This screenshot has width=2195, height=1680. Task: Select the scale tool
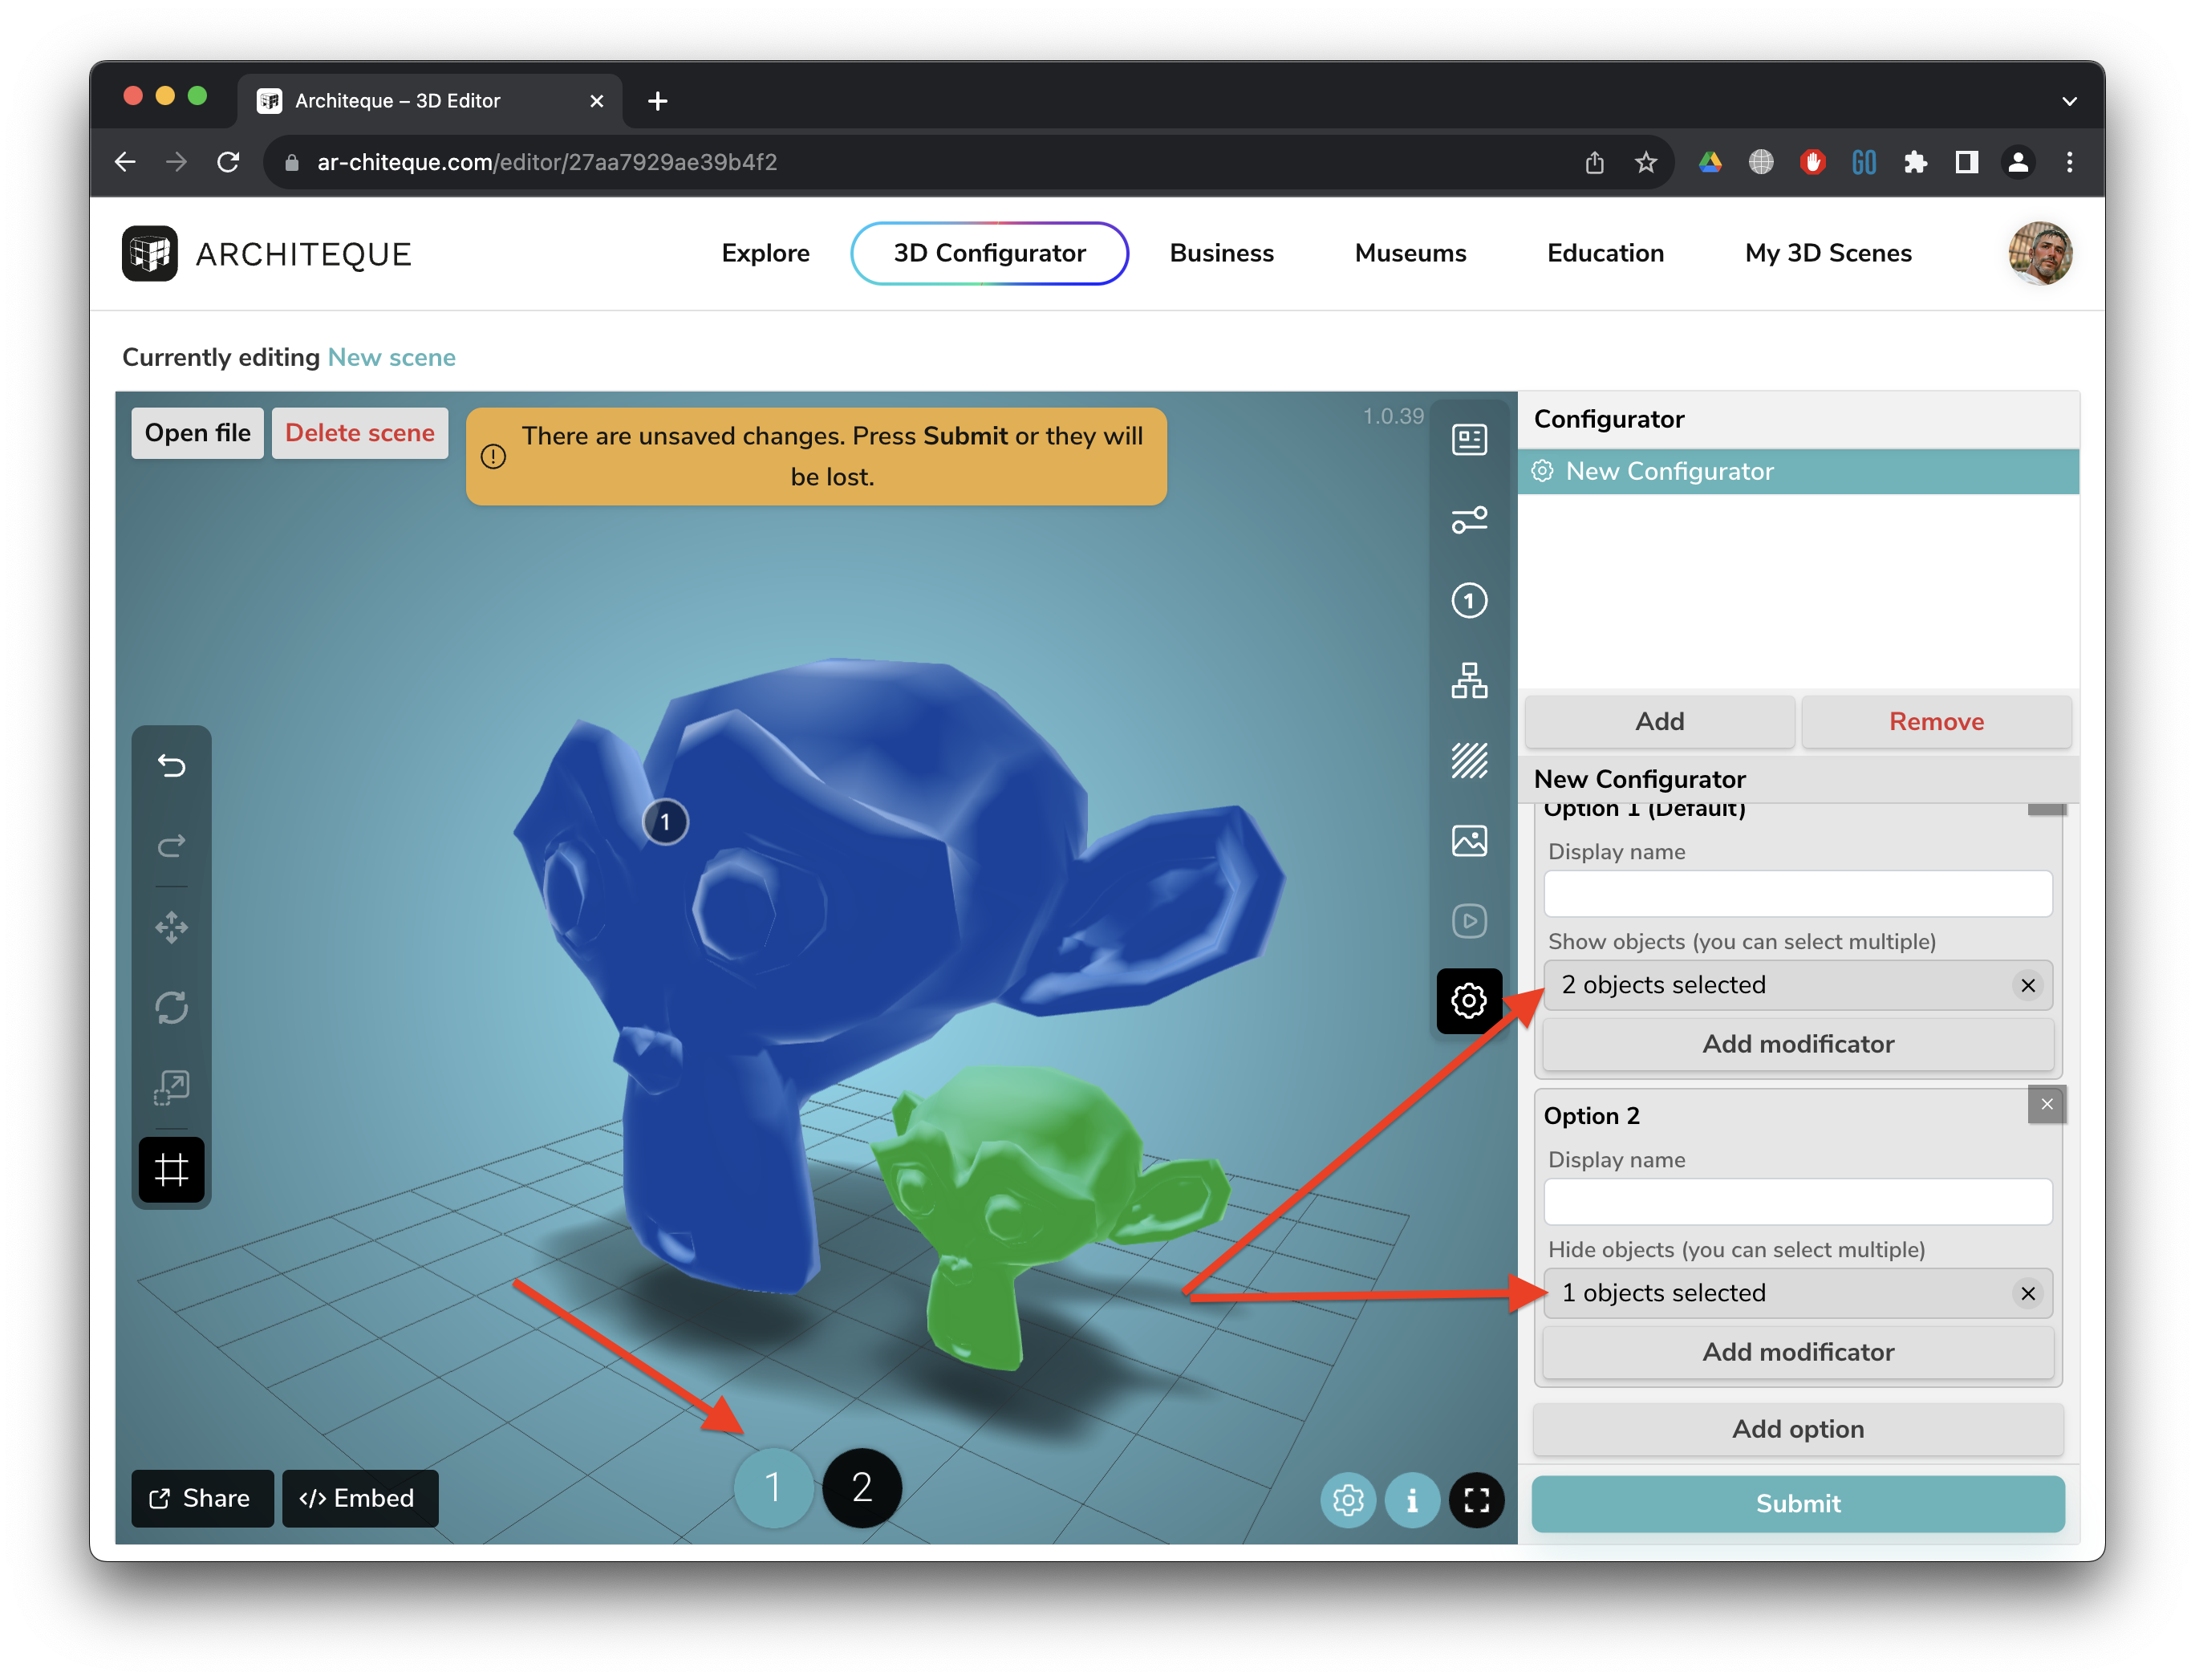pyautogui.click(x=171, y=1088)
